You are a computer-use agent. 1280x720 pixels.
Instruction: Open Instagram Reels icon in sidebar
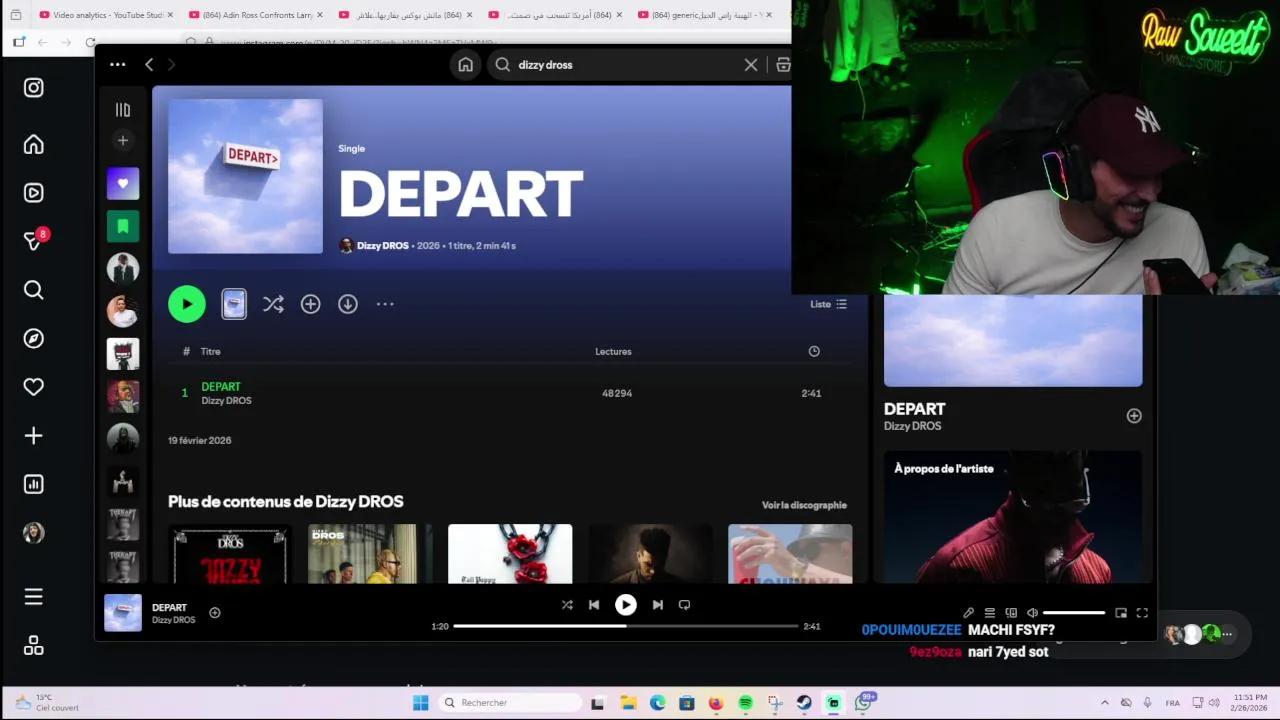coord(34,193)
